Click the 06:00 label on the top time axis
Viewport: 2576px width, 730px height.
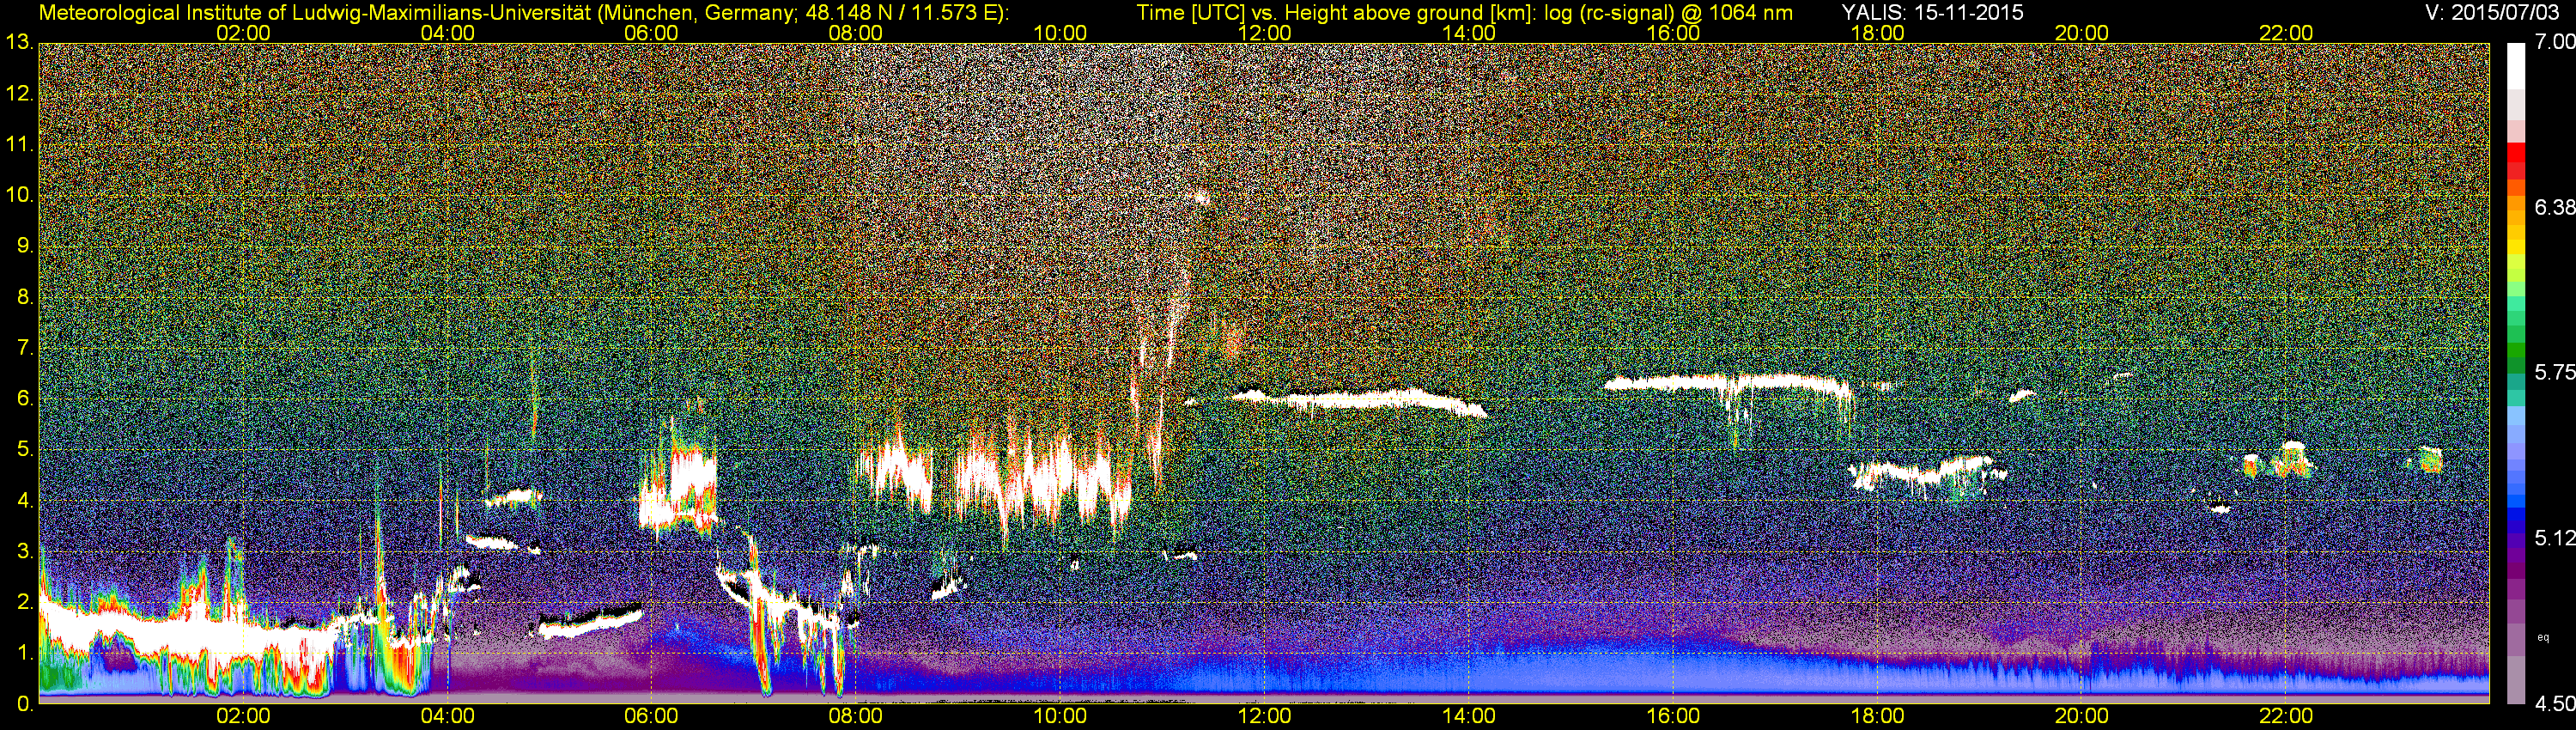pos(651,33)
